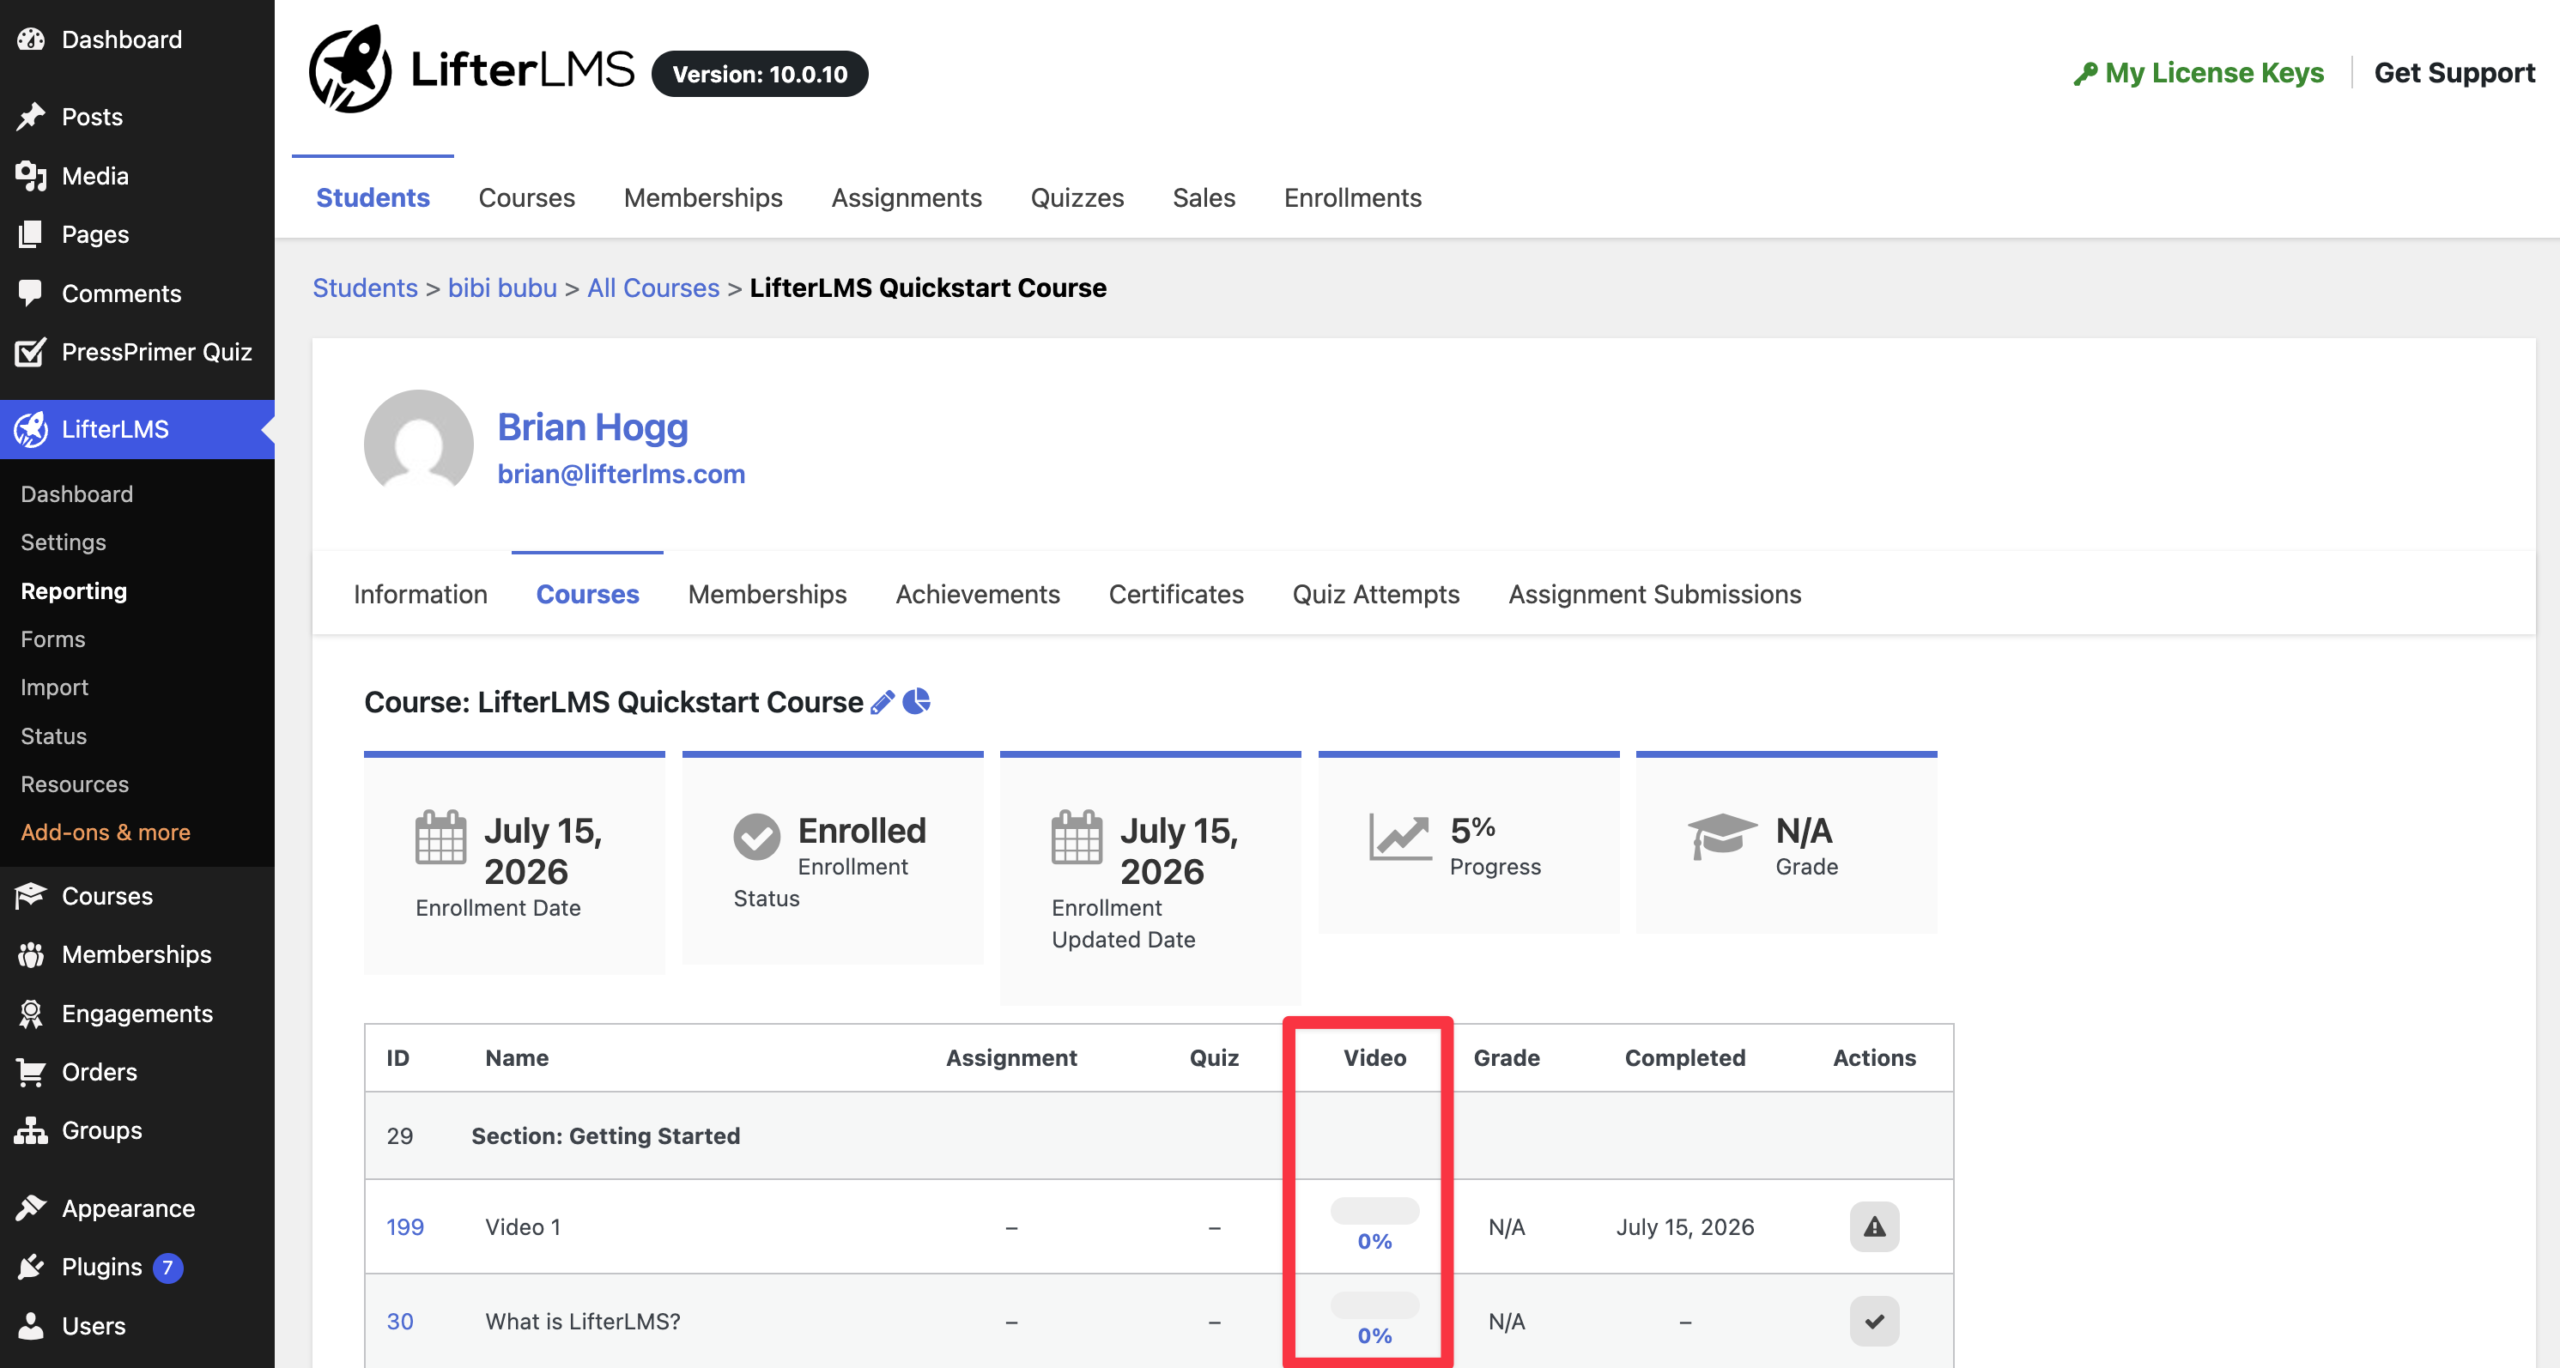Click the warning action icon for Video 1
The image size is (2560, 1368).
1874,1227
